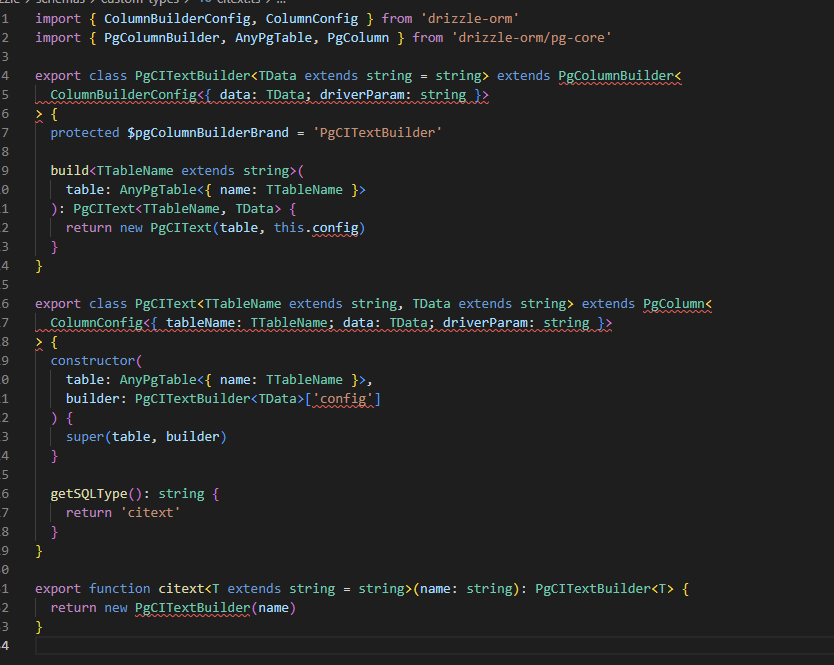
Task: Click the builder parameter name in constructor
Action: (93, 398)
